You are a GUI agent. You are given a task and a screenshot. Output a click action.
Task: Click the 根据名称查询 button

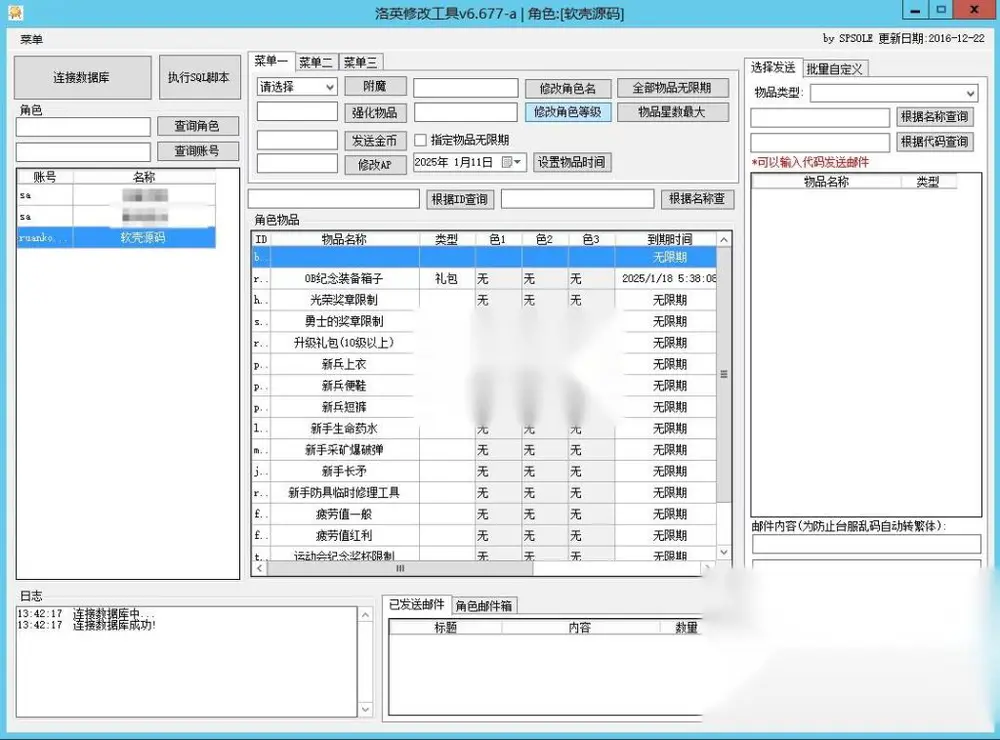[x=934, y=117]
